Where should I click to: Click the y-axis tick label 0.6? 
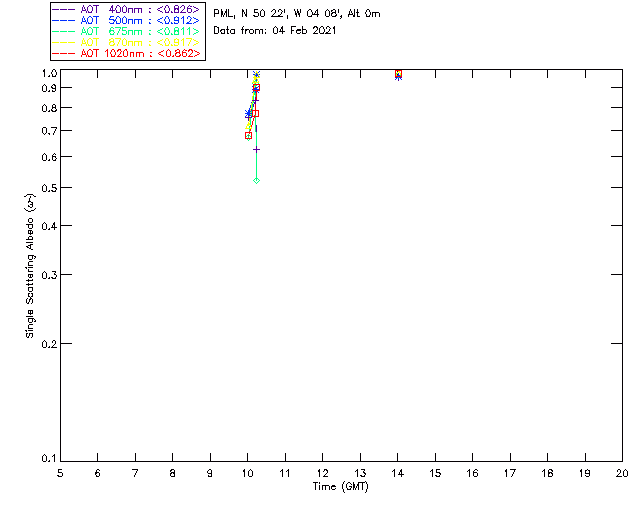coord(49,157)
